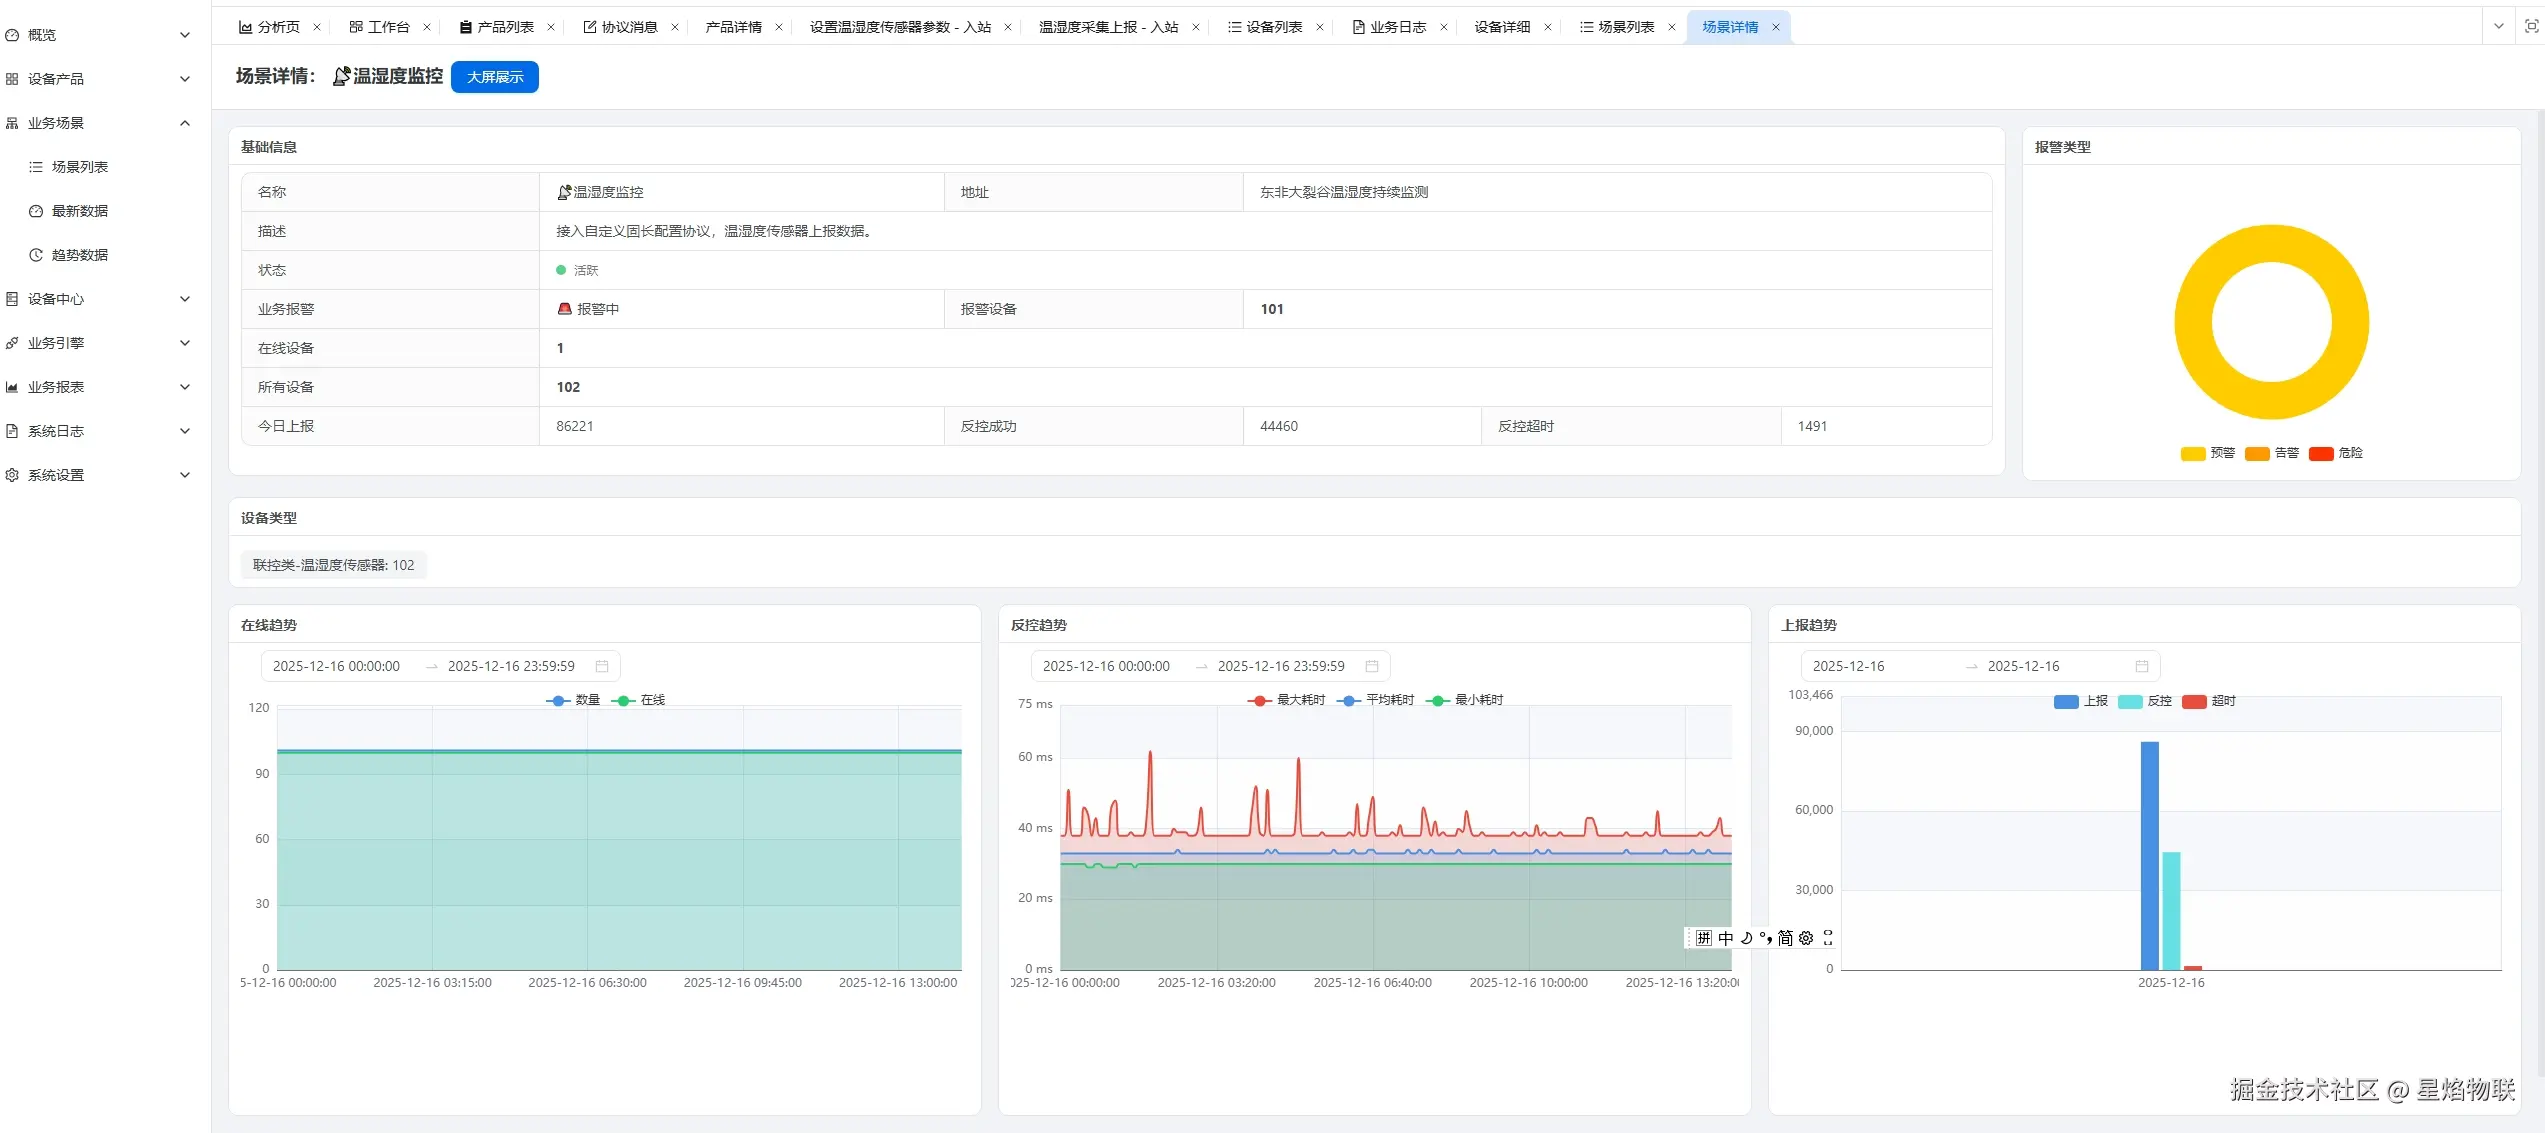
Task: Click the settings gear on IME toolbar
Action: [1806, 938]
